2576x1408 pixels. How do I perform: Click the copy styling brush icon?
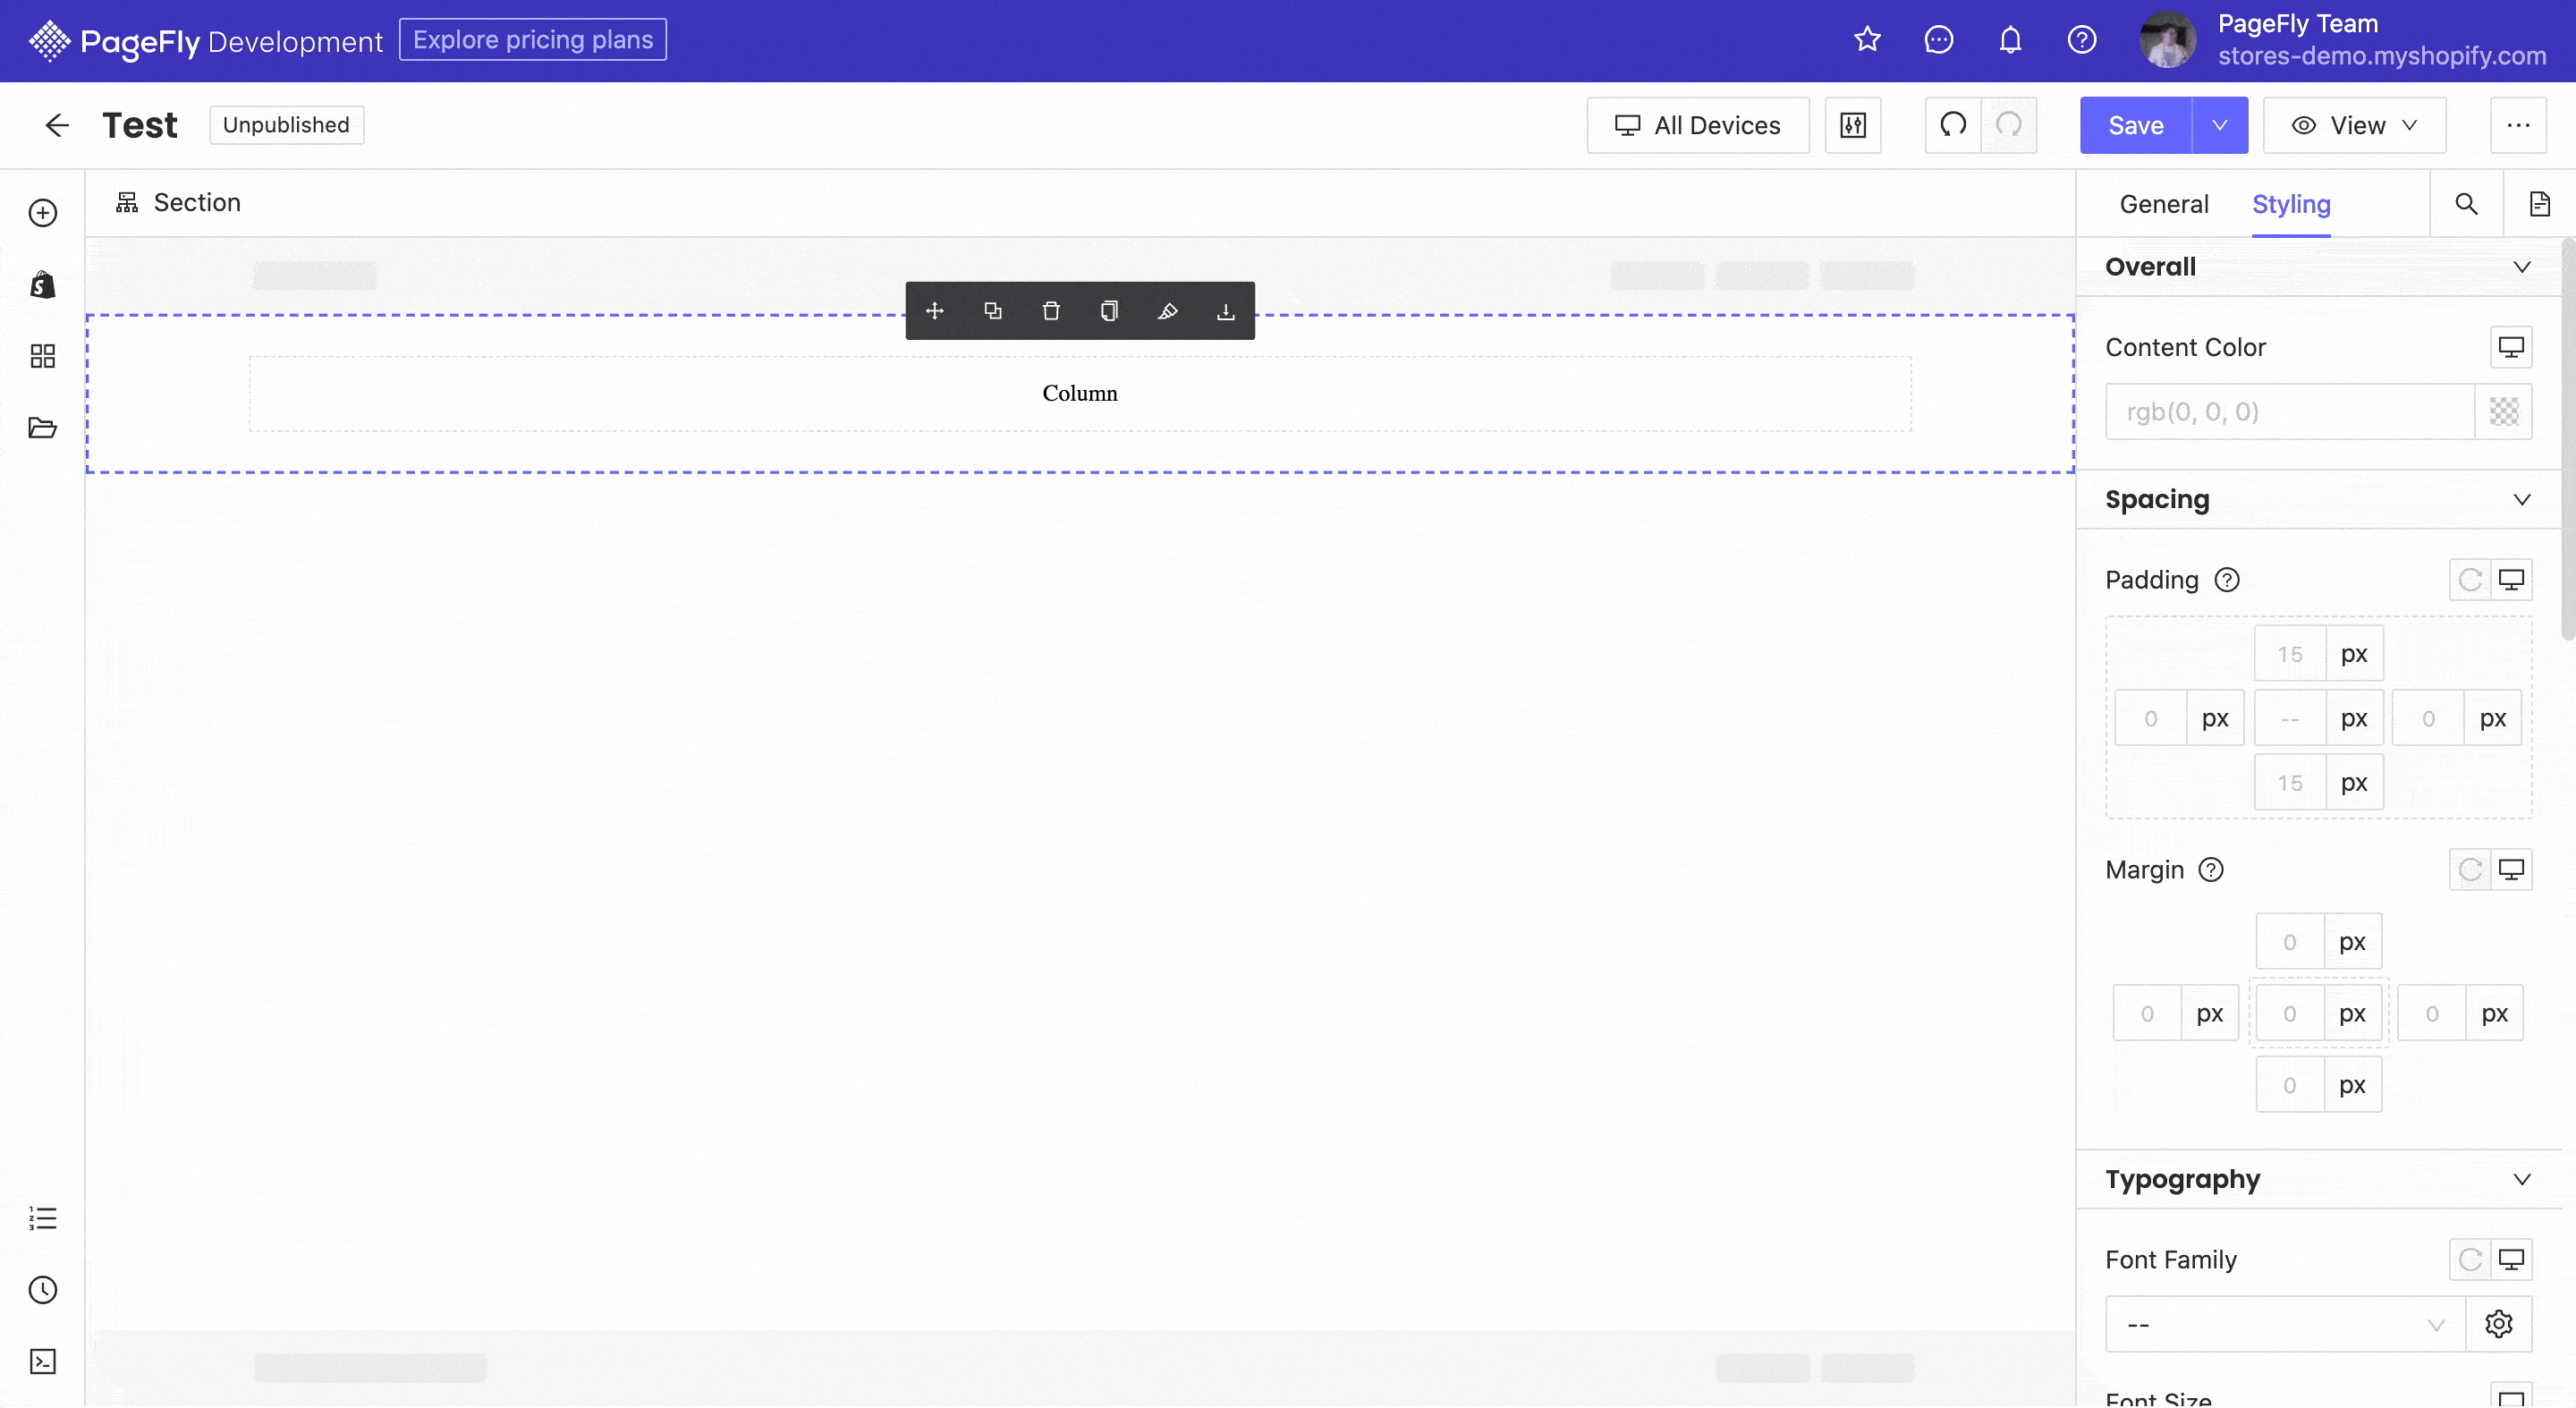(1167, 311)
